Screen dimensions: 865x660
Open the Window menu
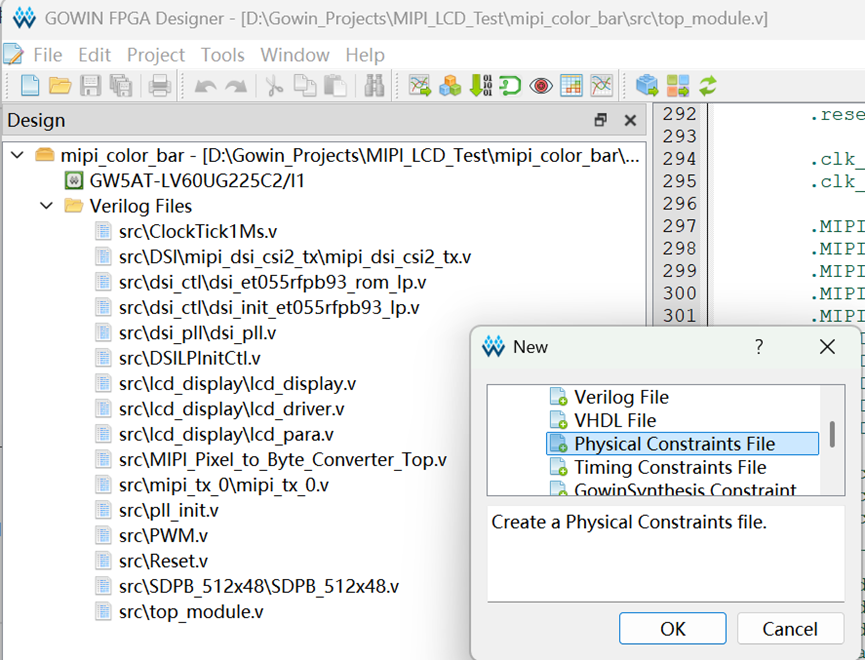tap(295, 55)
